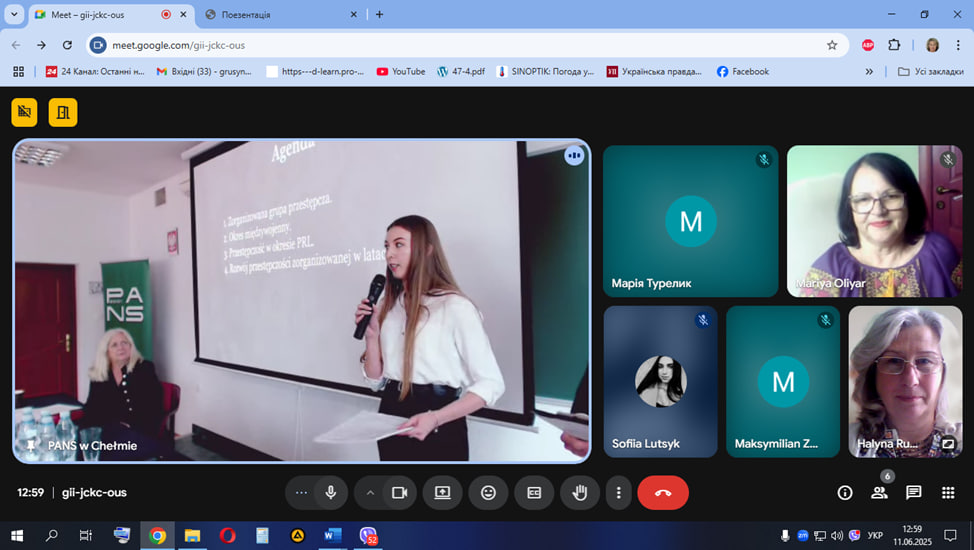Image resolution: width=974 pixels, height=550 pixels.
Task: Open meeting details info icon
Action: (845, 493)
